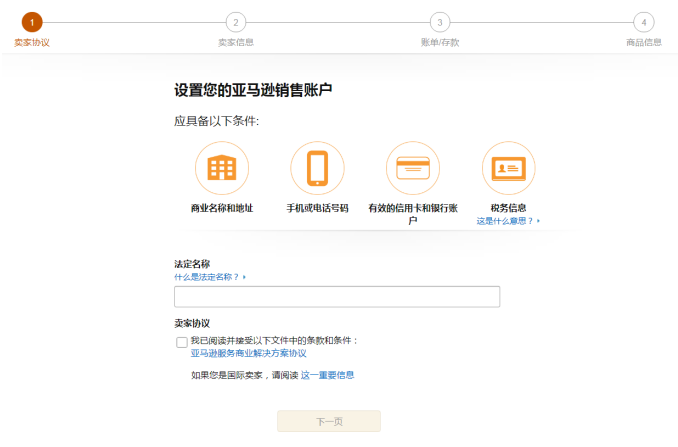Viewport: 678px width, 447px height.
Task: Click the 法定名称 field label
Action: point(192,264)
